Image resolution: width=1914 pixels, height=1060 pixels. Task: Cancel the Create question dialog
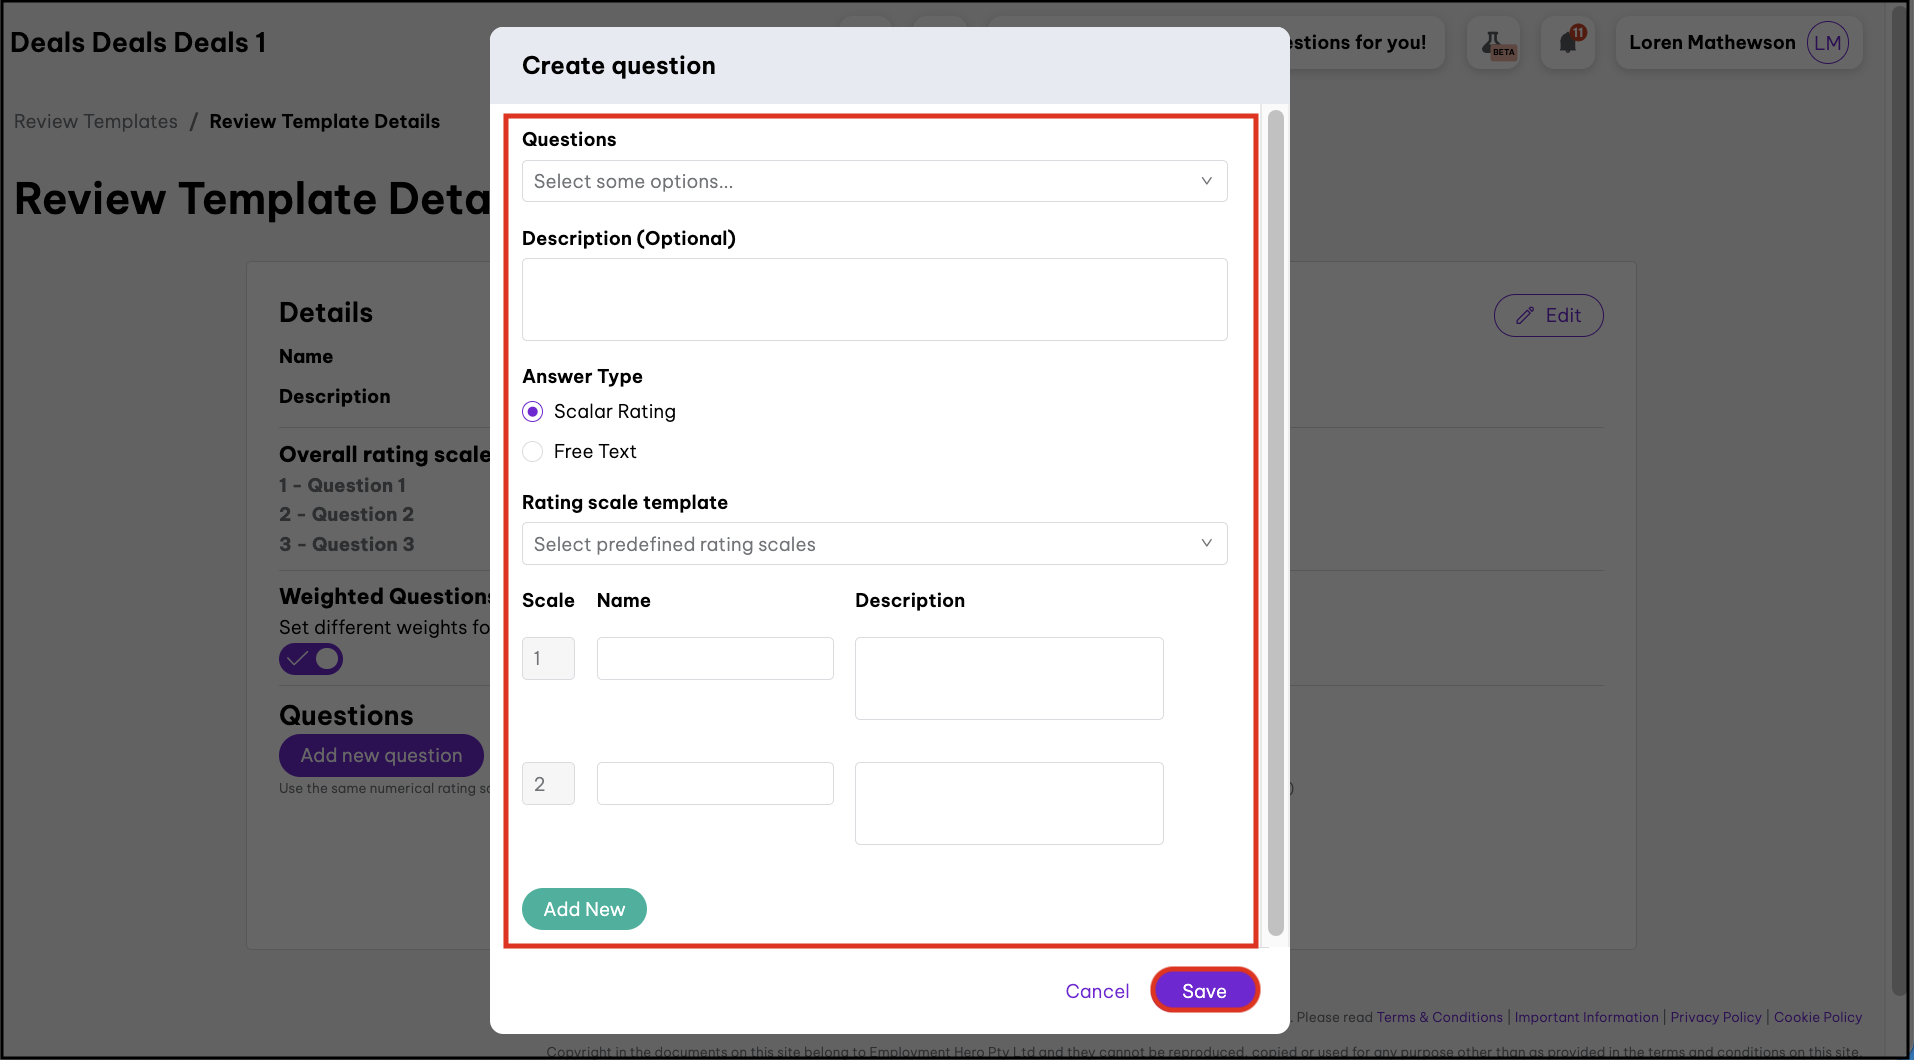(1097, 991)
